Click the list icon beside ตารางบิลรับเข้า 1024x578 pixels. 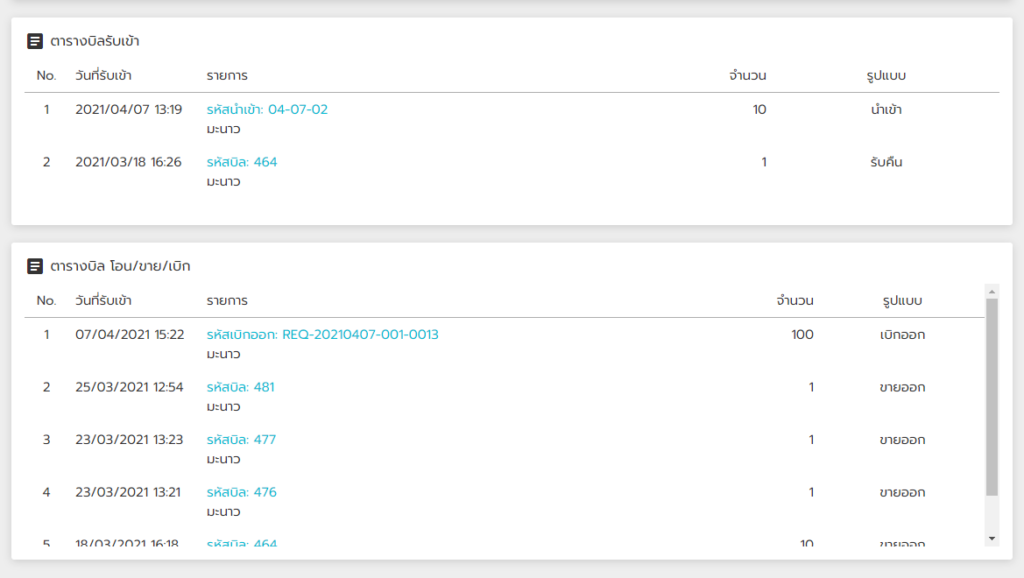[x=35, y=41]
